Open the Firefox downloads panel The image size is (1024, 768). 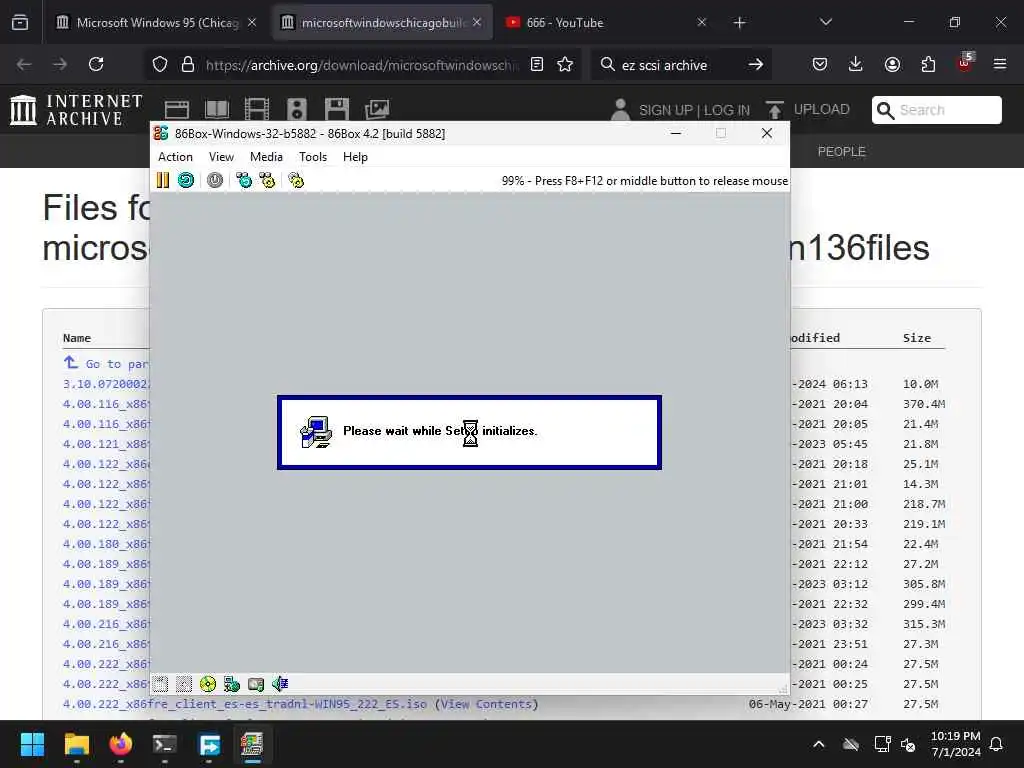coord(856,64)
